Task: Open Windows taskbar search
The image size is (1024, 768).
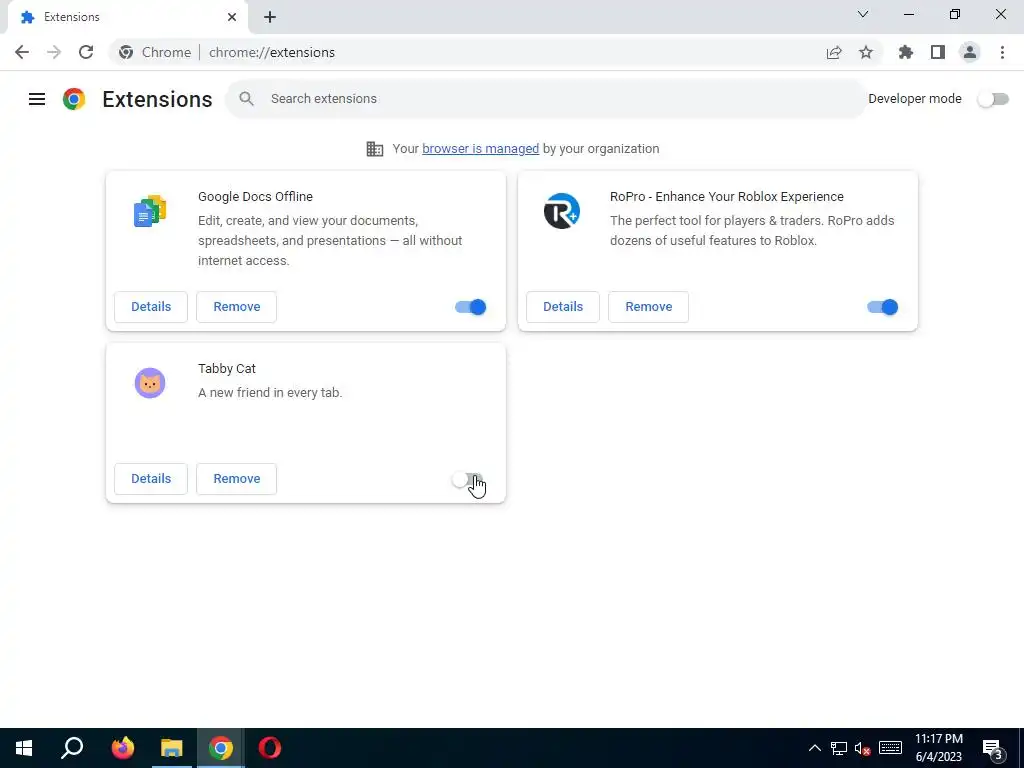Action: tap(72, 748)
